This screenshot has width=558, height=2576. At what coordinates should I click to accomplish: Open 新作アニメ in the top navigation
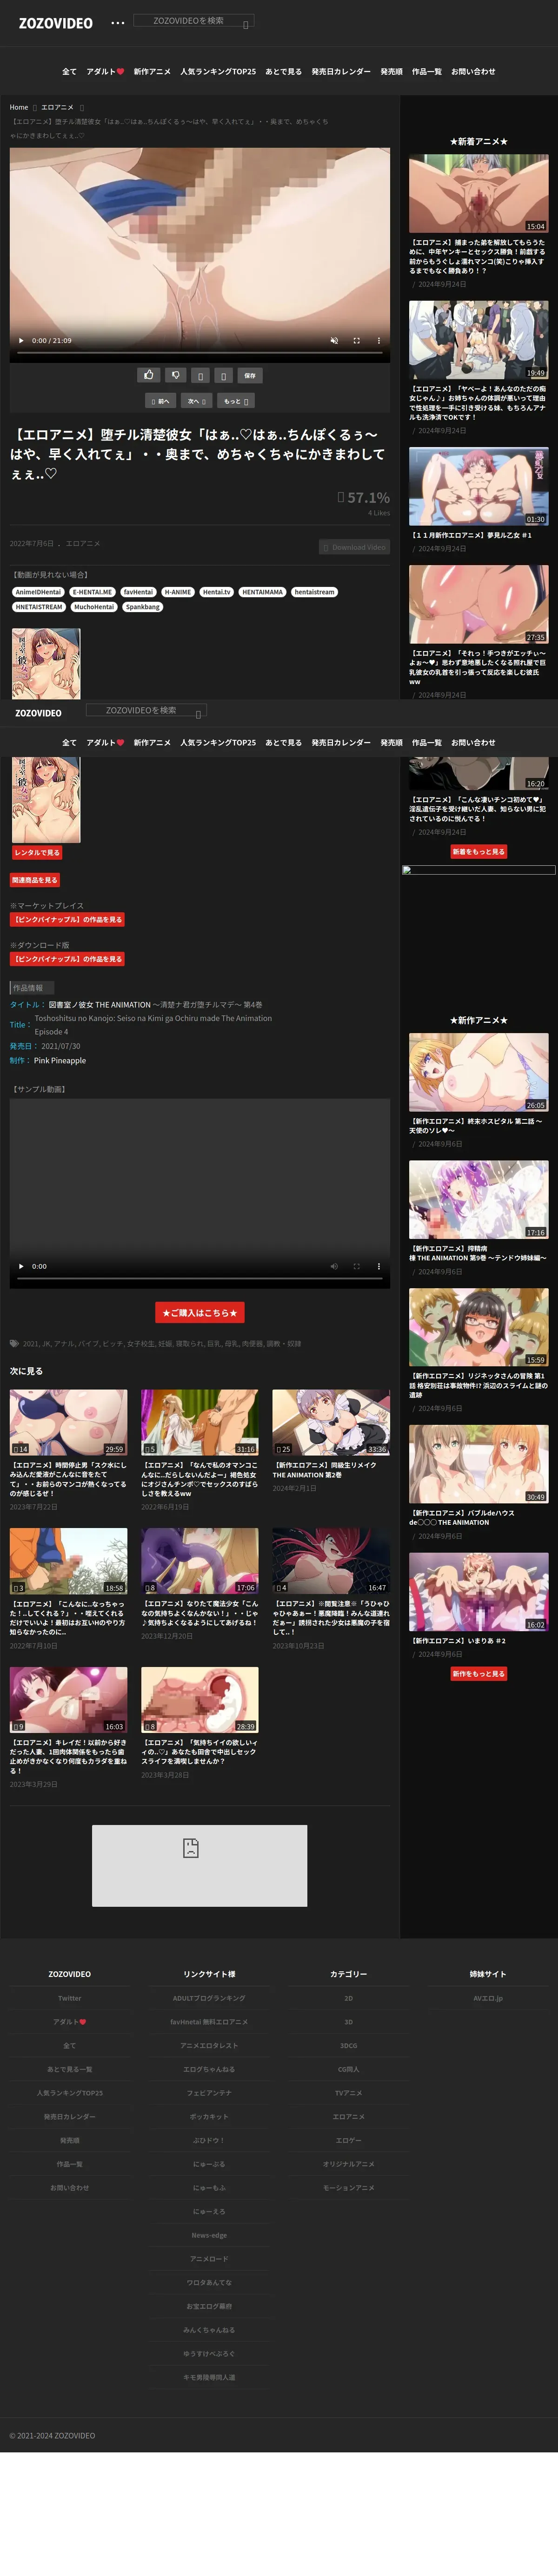(x=152, y=72)
